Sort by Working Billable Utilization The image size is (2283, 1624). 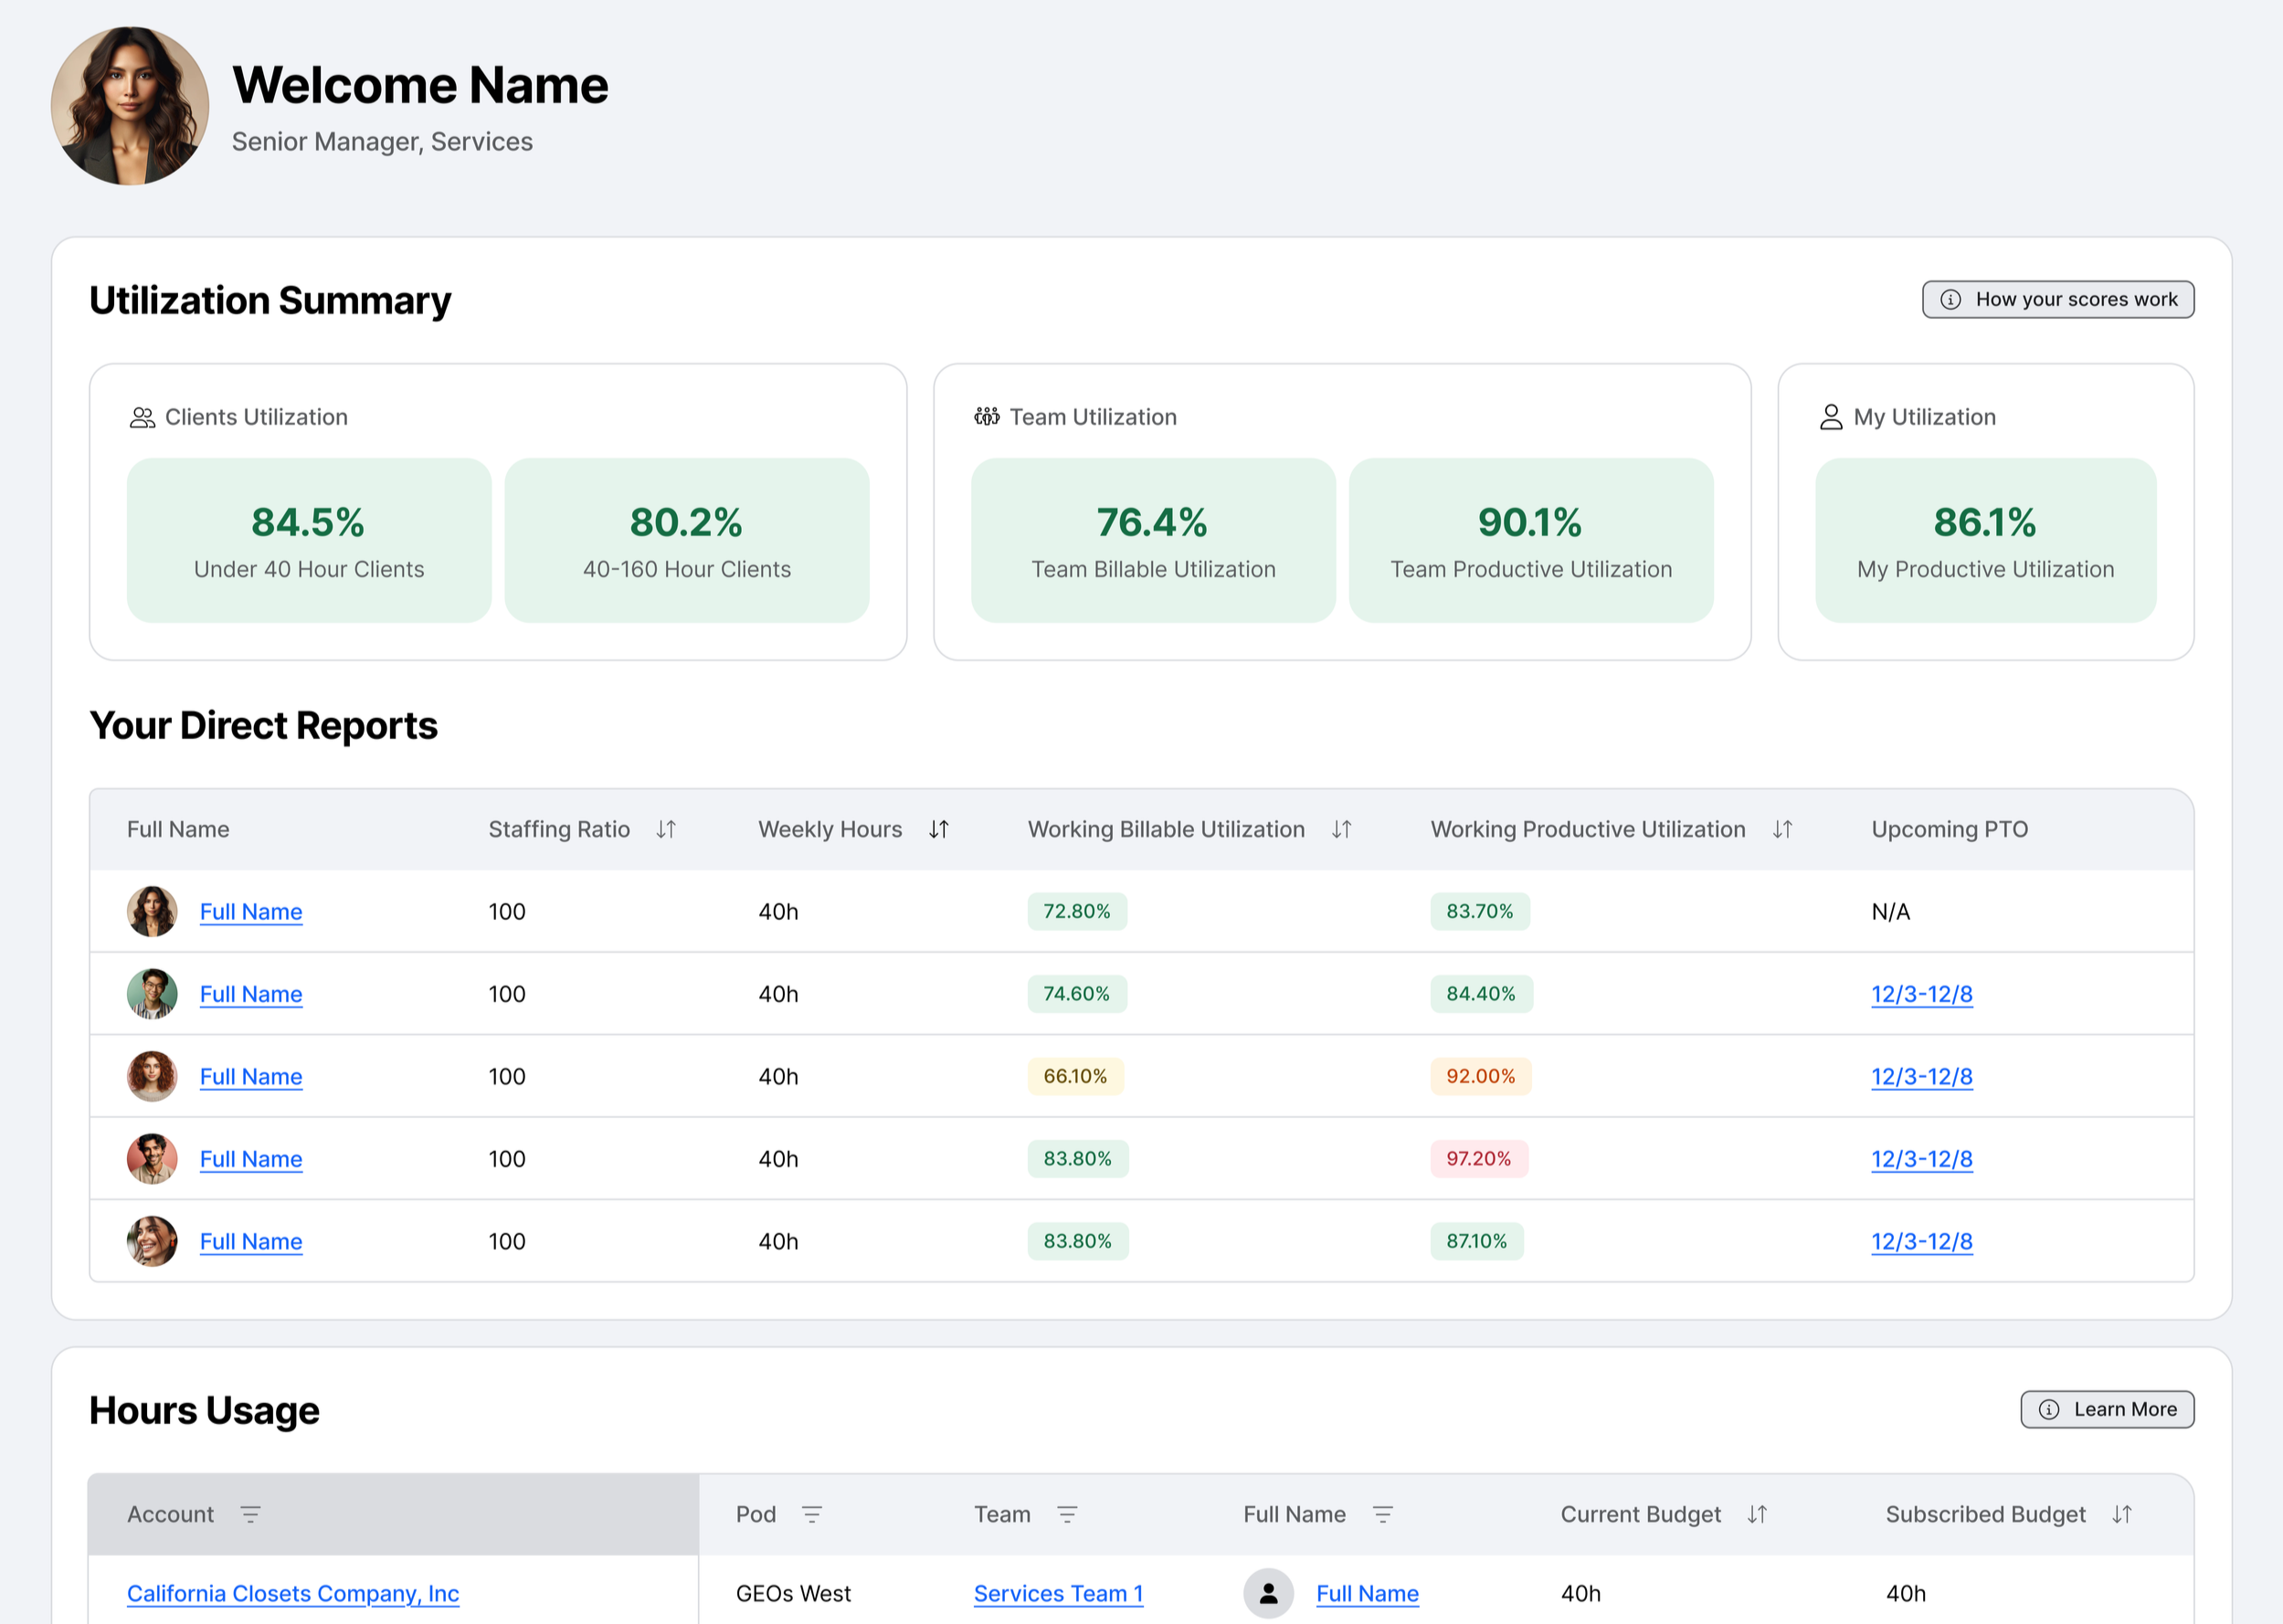[1341, 829]
